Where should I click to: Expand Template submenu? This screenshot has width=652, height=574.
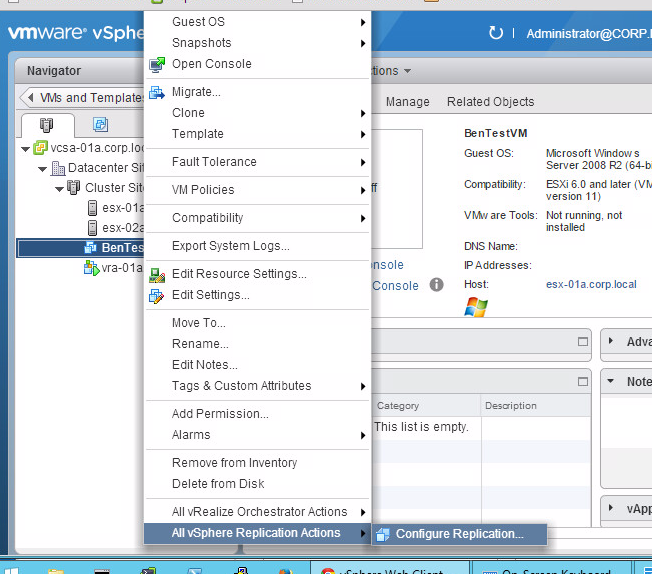pyautogui.click(x=257, y=134)
